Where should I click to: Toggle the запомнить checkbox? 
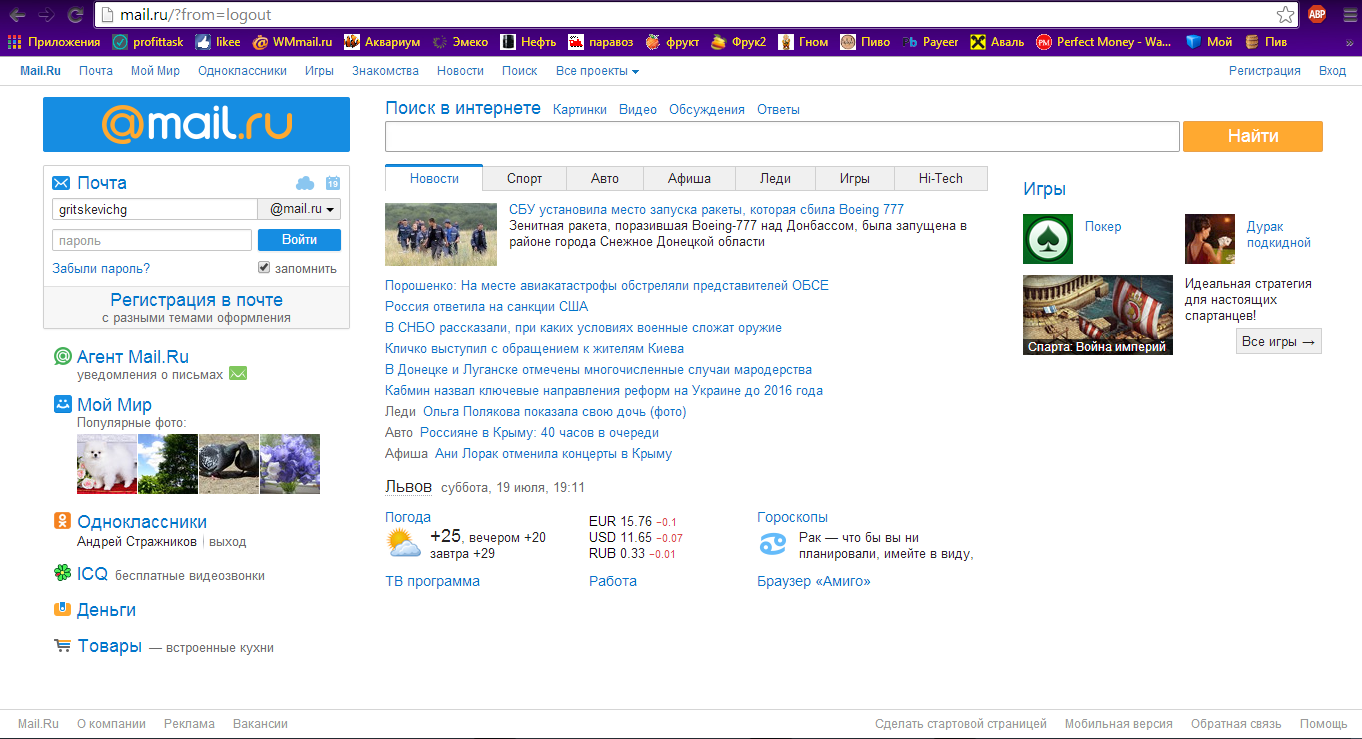point(264,267)
